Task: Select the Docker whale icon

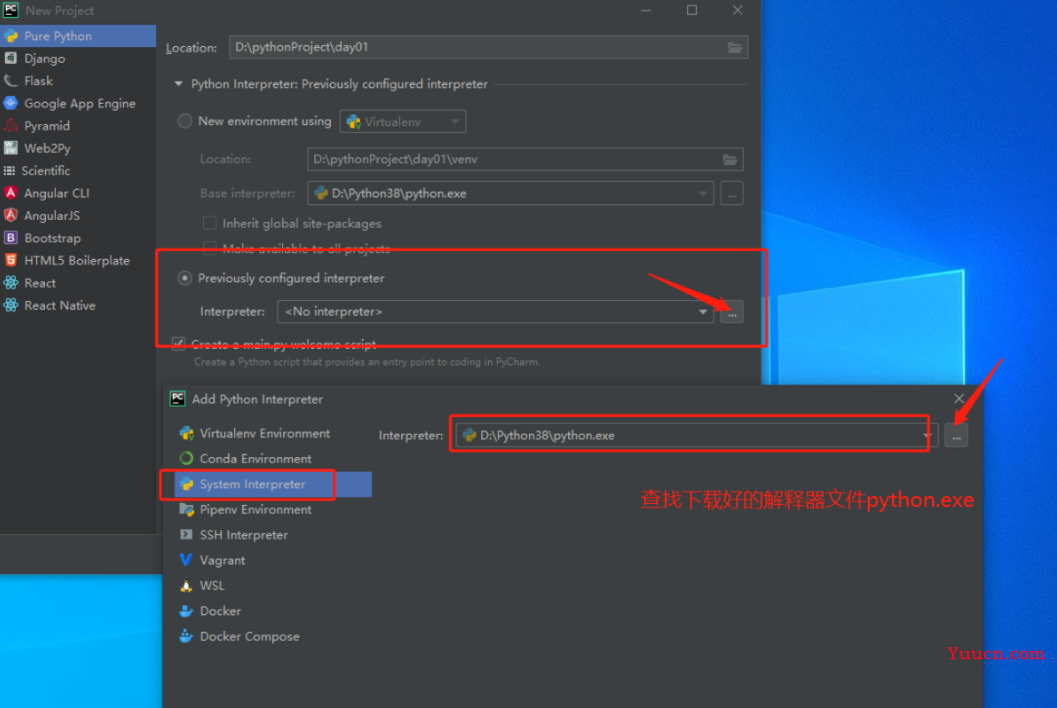Action: (x=186, y=611)
